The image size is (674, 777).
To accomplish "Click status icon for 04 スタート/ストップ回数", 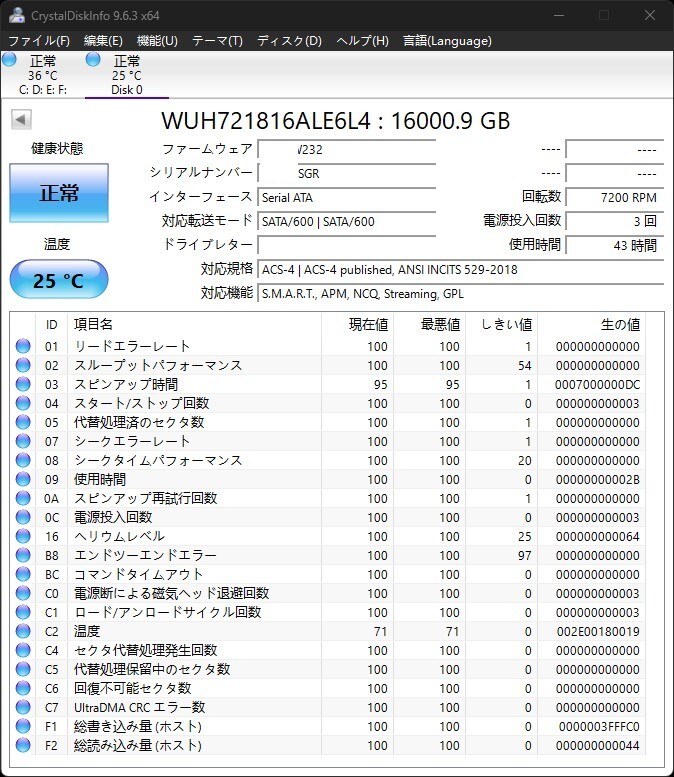I will 23,403.
